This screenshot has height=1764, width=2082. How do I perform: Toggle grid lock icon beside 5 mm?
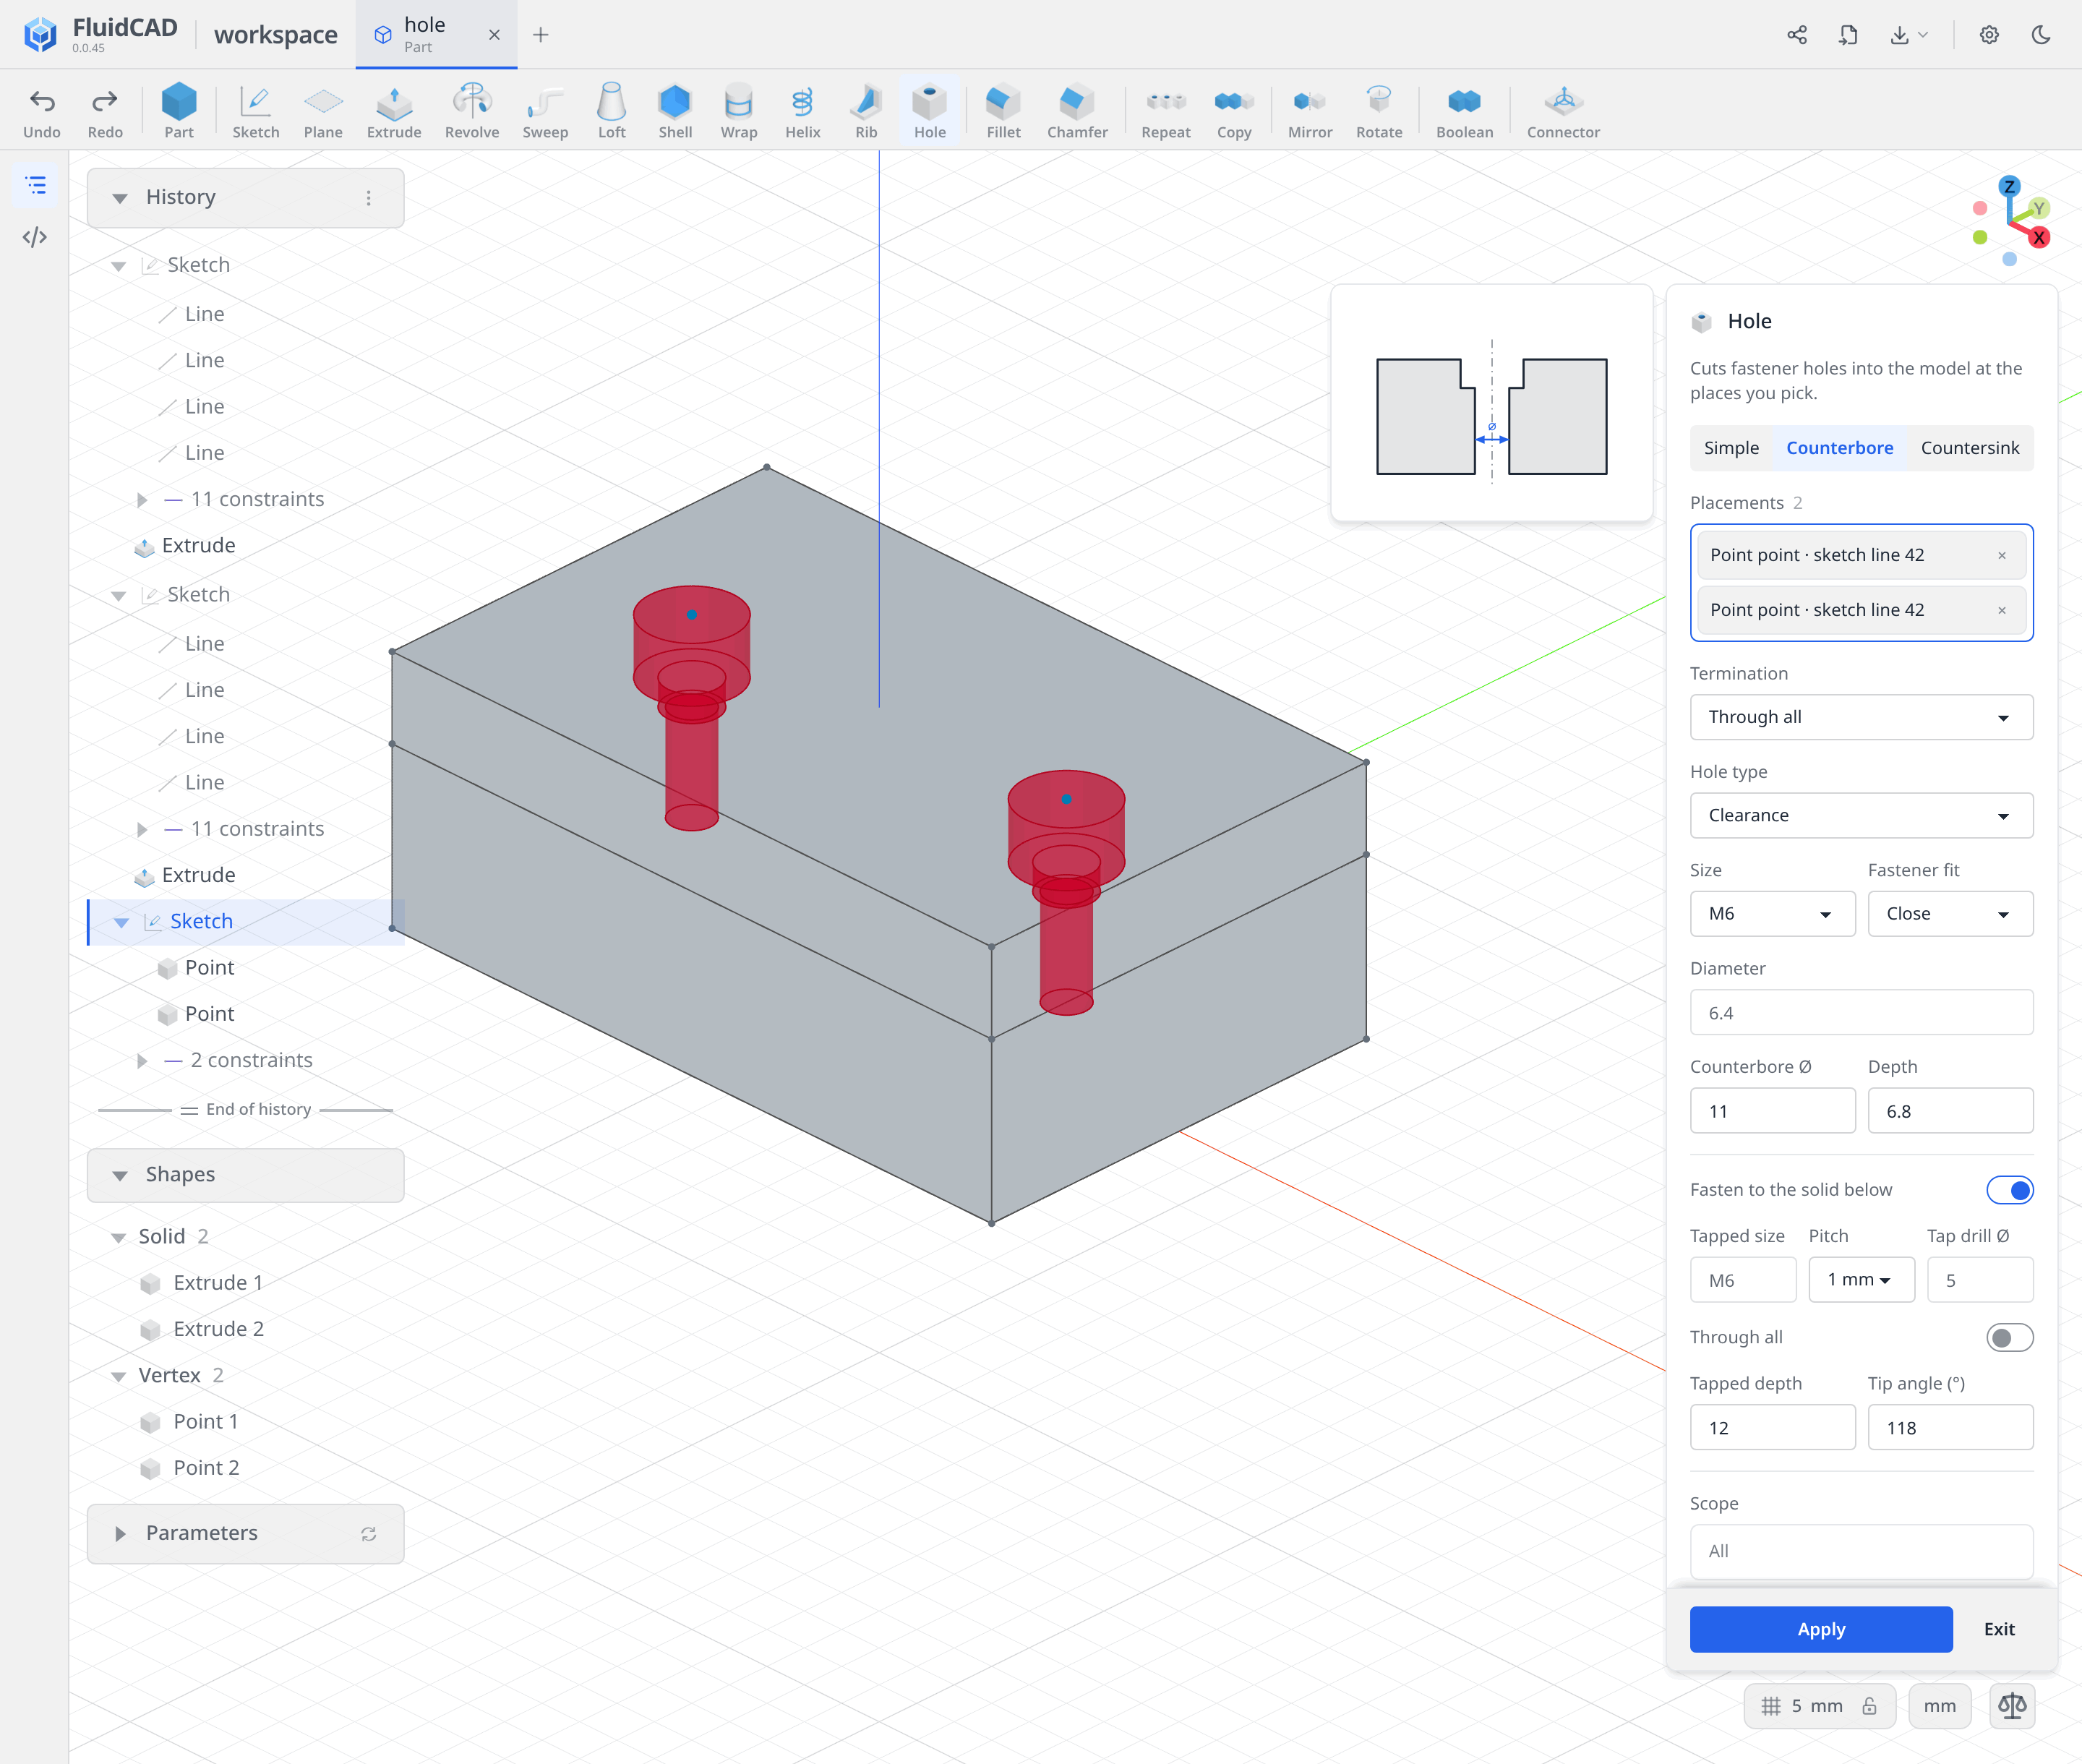(x=1869, y=1706)
